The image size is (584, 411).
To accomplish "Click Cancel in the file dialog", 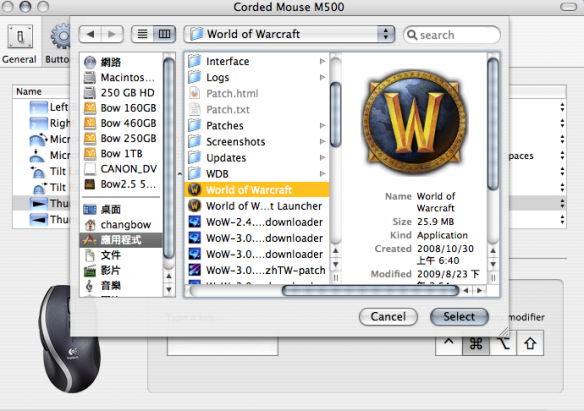I will (388, 316).
